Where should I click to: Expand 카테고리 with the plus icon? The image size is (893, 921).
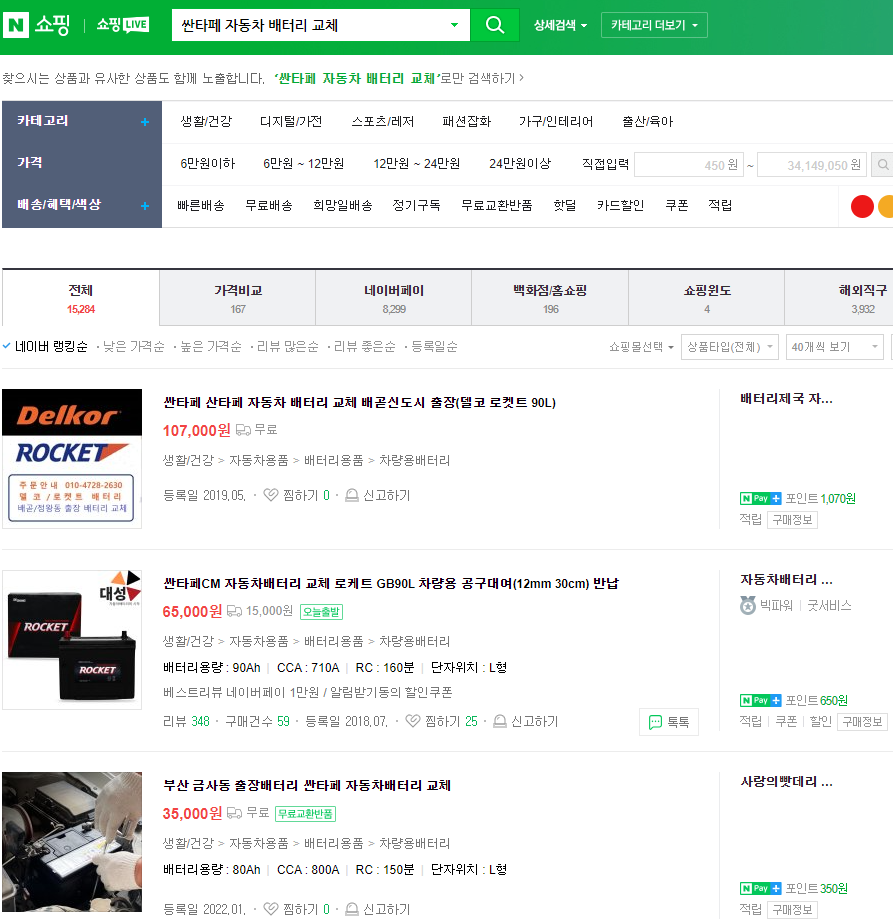coord(145,122)
